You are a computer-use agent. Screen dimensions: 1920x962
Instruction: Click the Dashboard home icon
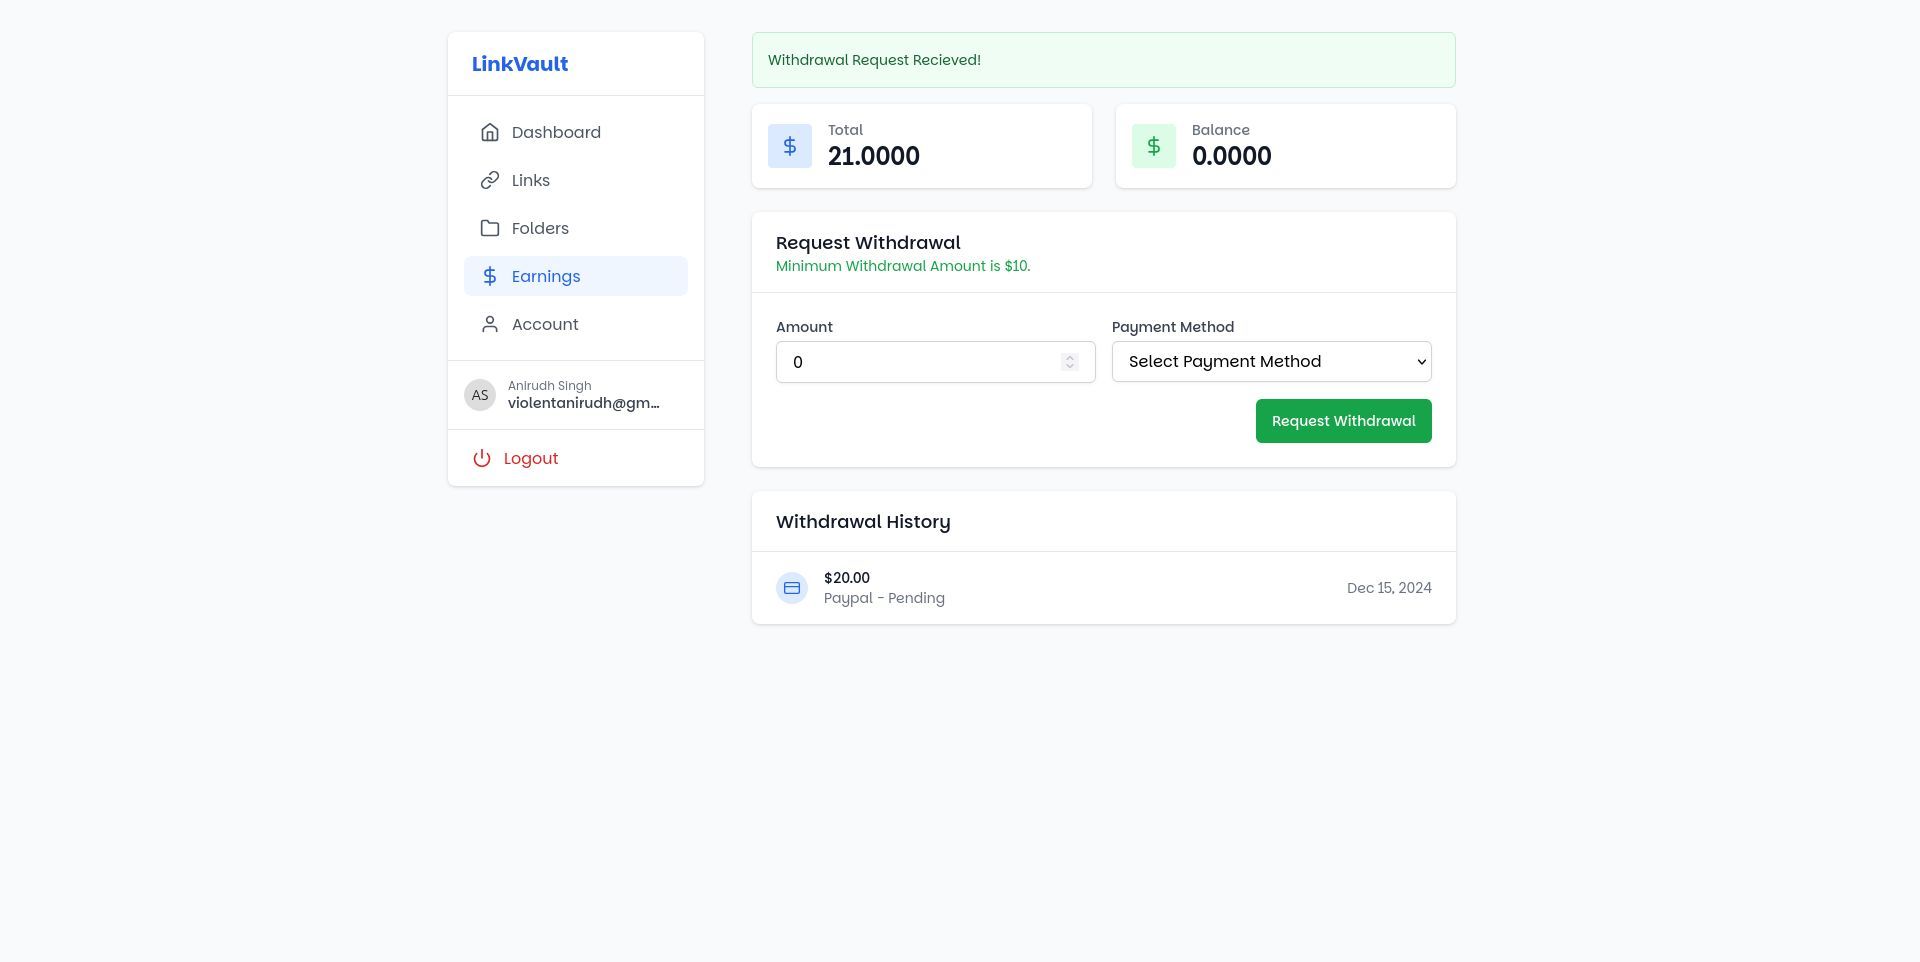point(490,132)
